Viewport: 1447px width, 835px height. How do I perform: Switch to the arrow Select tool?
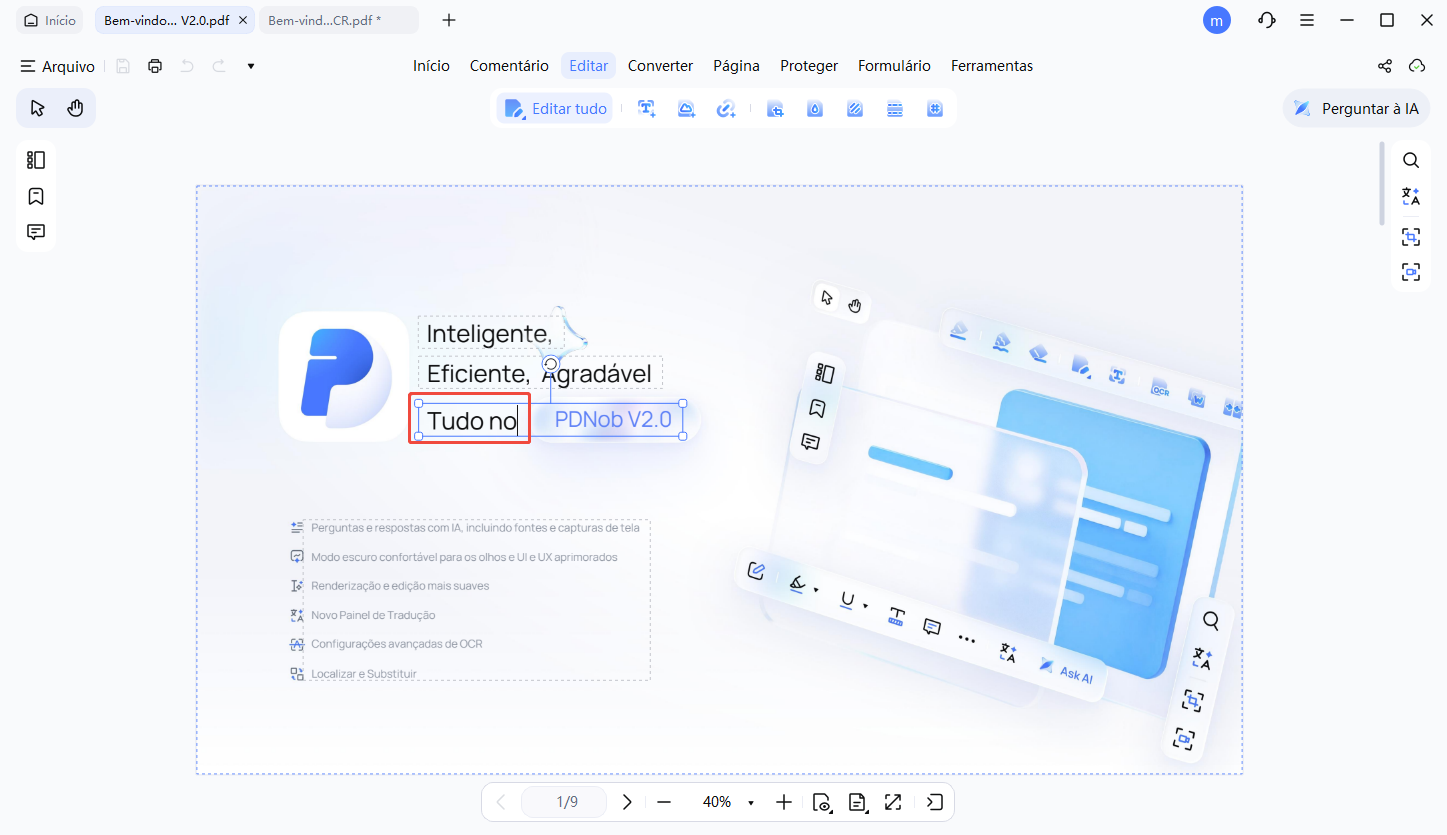pyautogui.click(x=37, y=108)
